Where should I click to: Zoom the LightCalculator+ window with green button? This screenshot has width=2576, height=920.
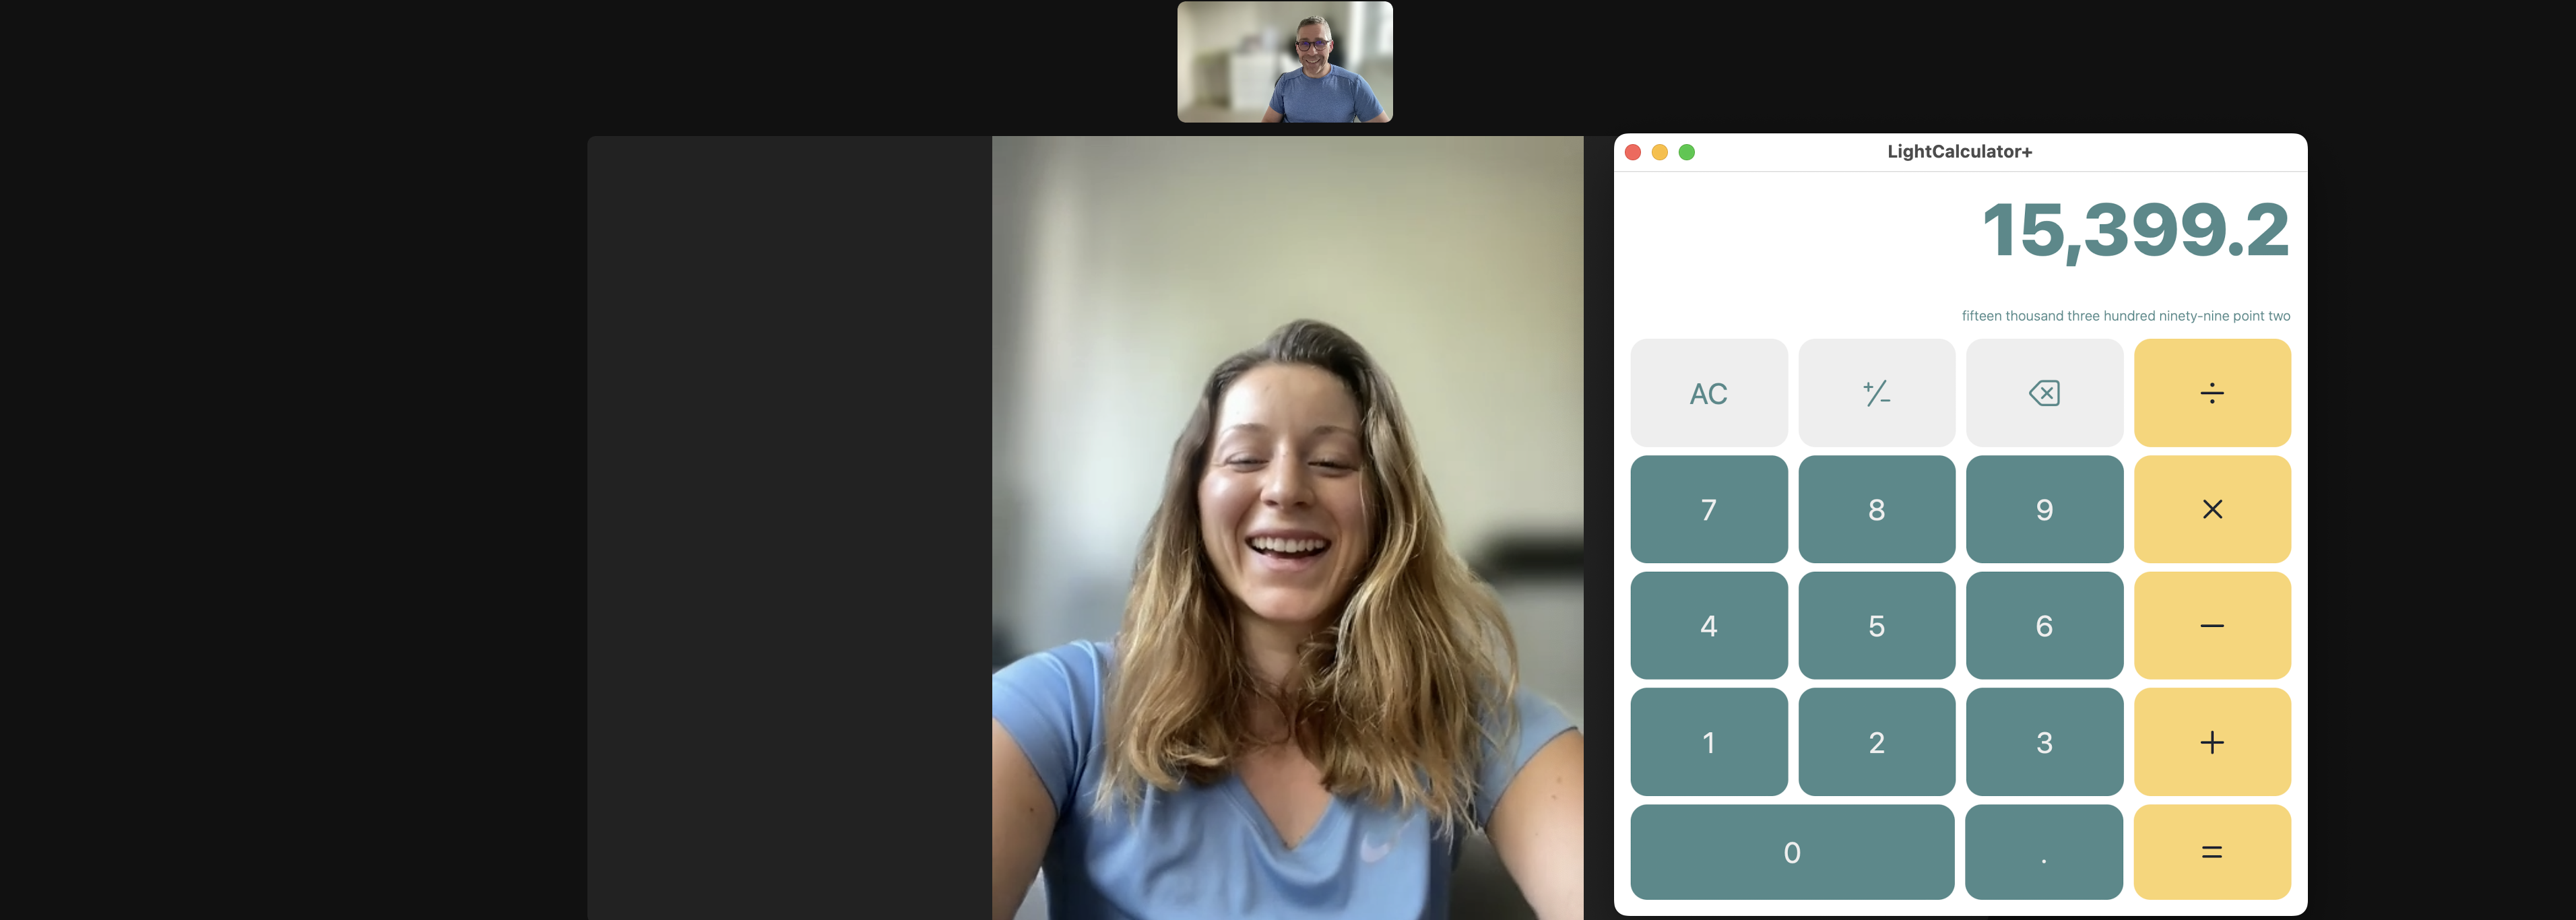coord(1687,152)
